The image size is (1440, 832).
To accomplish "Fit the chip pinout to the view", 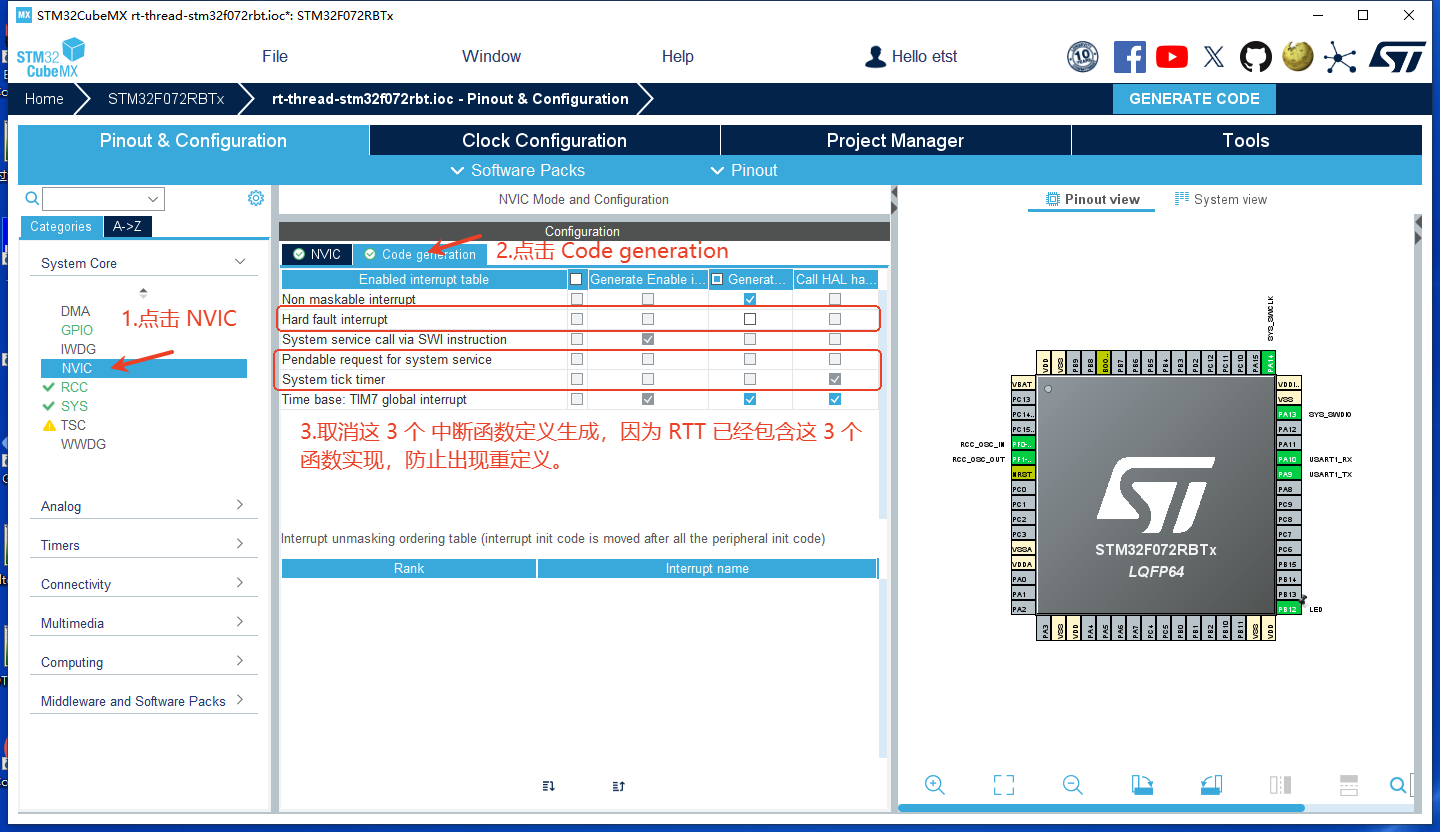I will click(x=1004, y=785).
